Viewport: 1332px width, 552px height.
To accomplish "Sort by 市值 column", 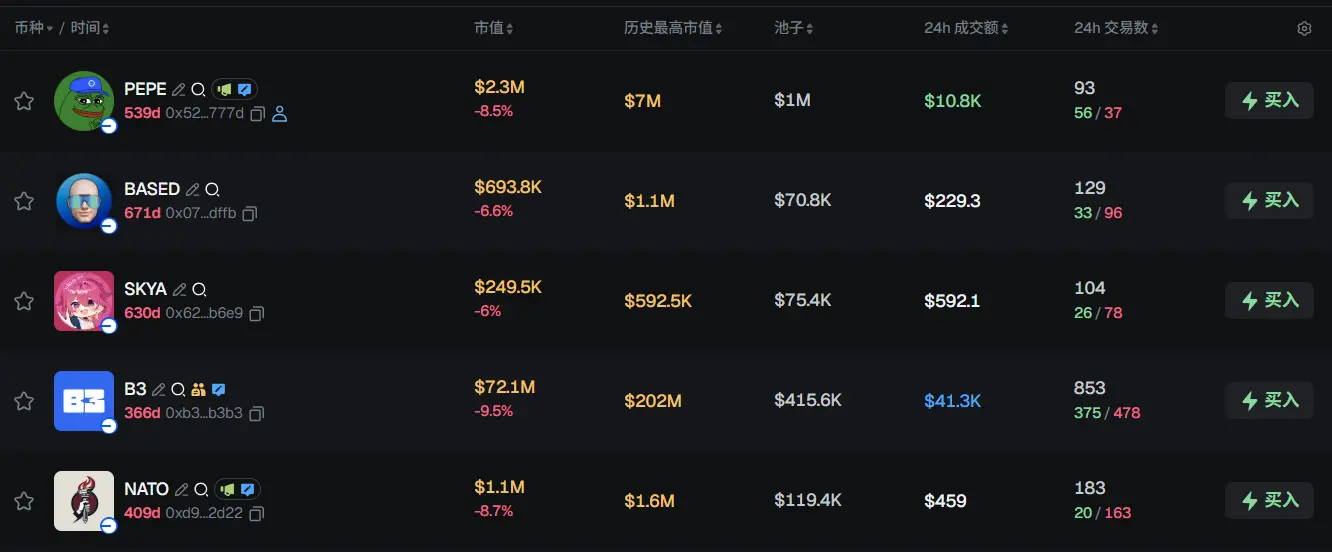I will click(x=494, y=28).
